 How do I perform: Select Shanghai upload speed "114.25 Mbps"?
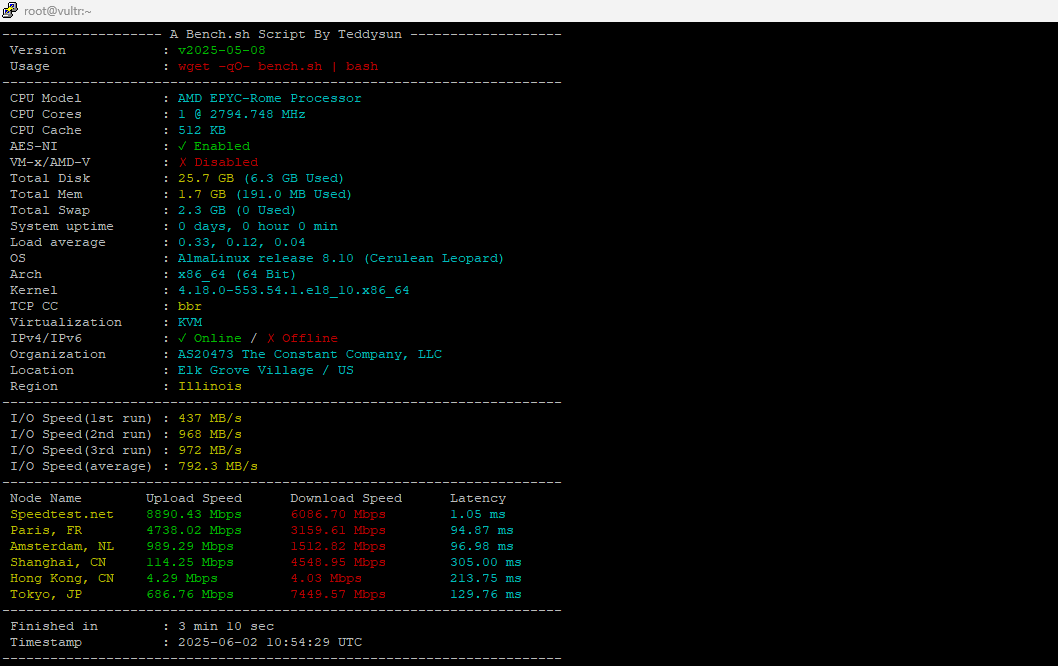pos(190,563)
